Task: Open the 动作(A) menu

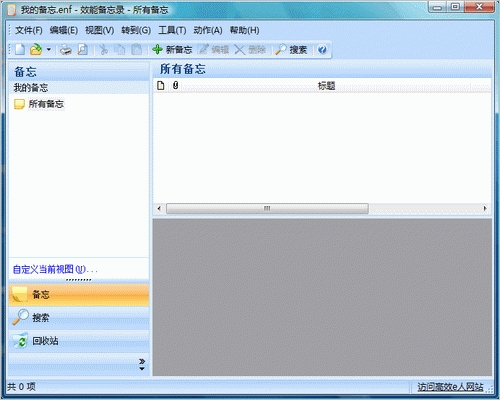Action: (x=208, y=30)
